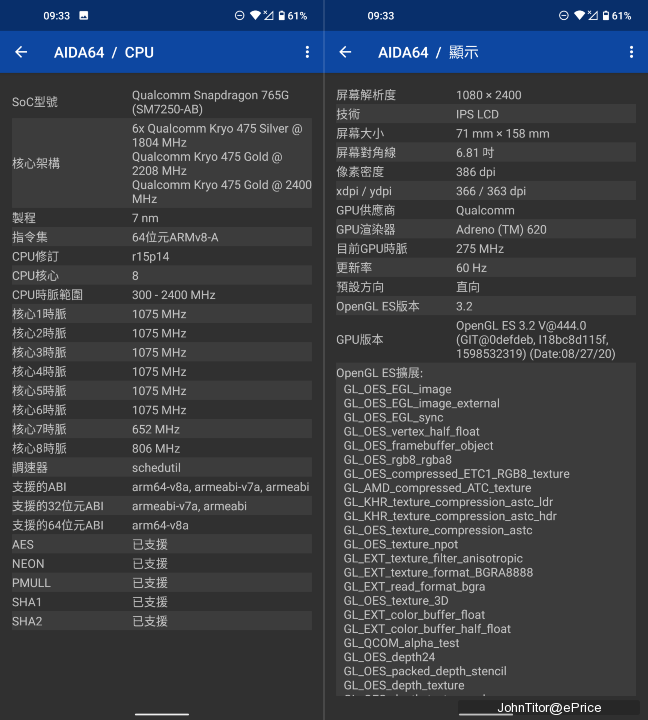This screenshot has height=720, width=648.
Task: Select 支援的64位元ABI arm64-v8a row
Action: coord(162,525)
